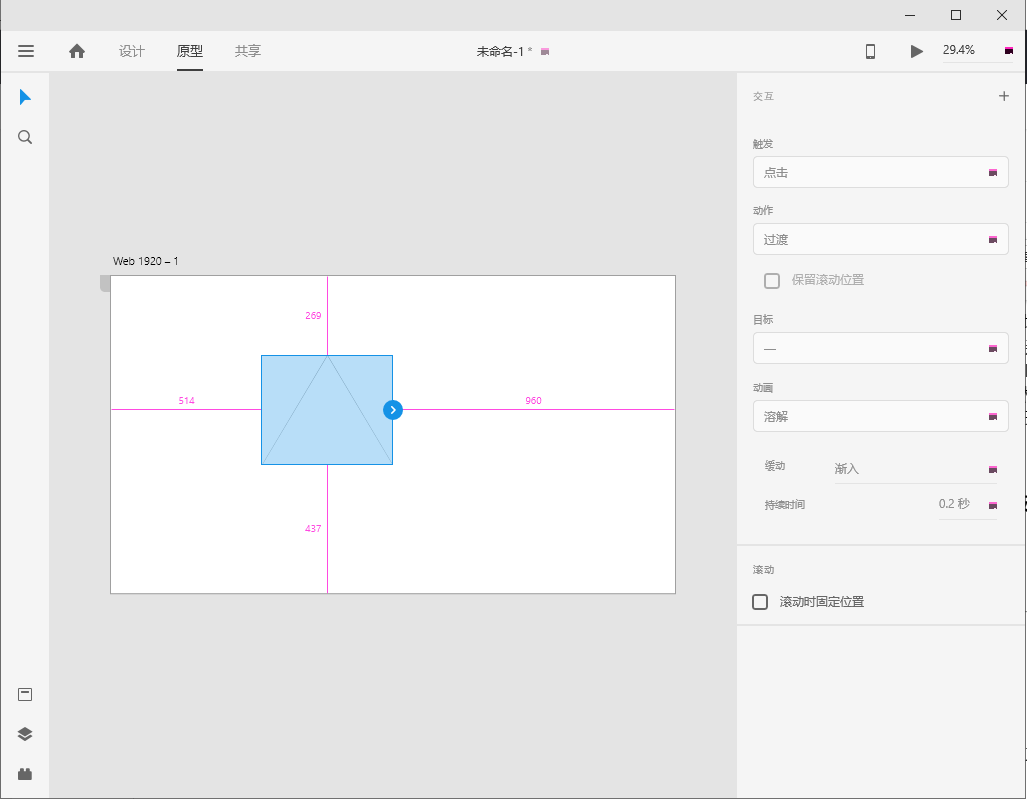Open the 目标 target dropdown
Viewport: 1027px width, 799px height.
[880, 348]
